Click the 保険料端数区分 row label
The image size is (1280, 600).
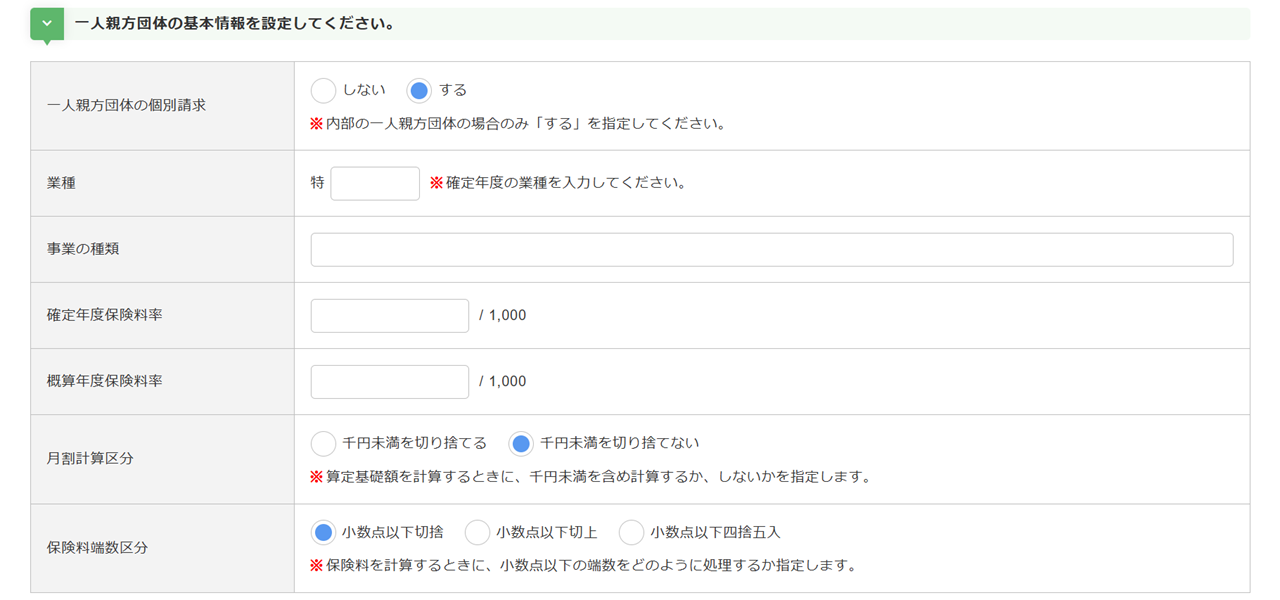97,548
